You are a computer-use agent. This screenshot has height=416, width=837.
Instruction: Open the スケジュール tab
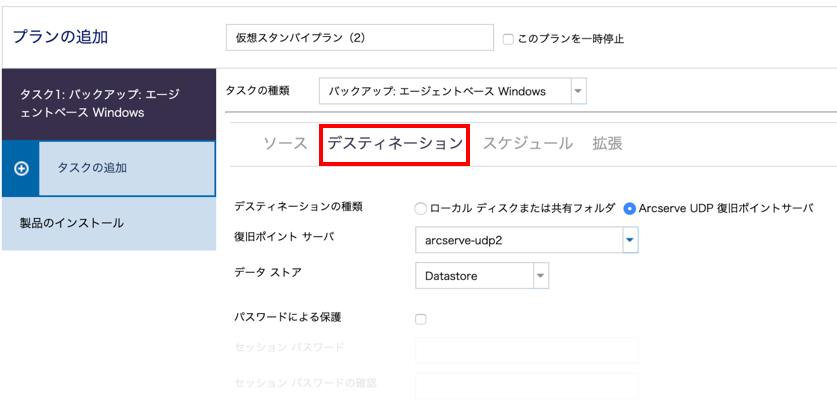[528, 144]
